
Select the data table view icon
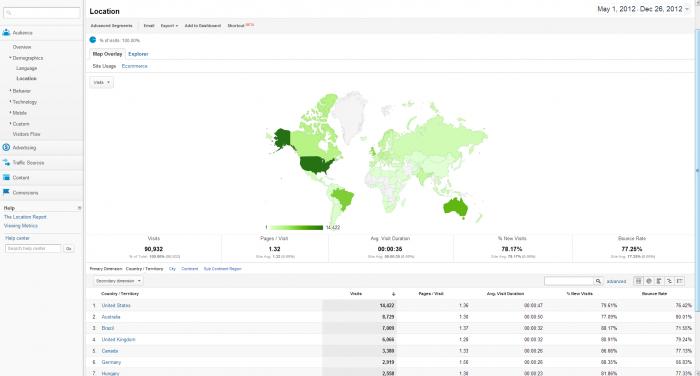pyautogui.click(x=638, y=281)
